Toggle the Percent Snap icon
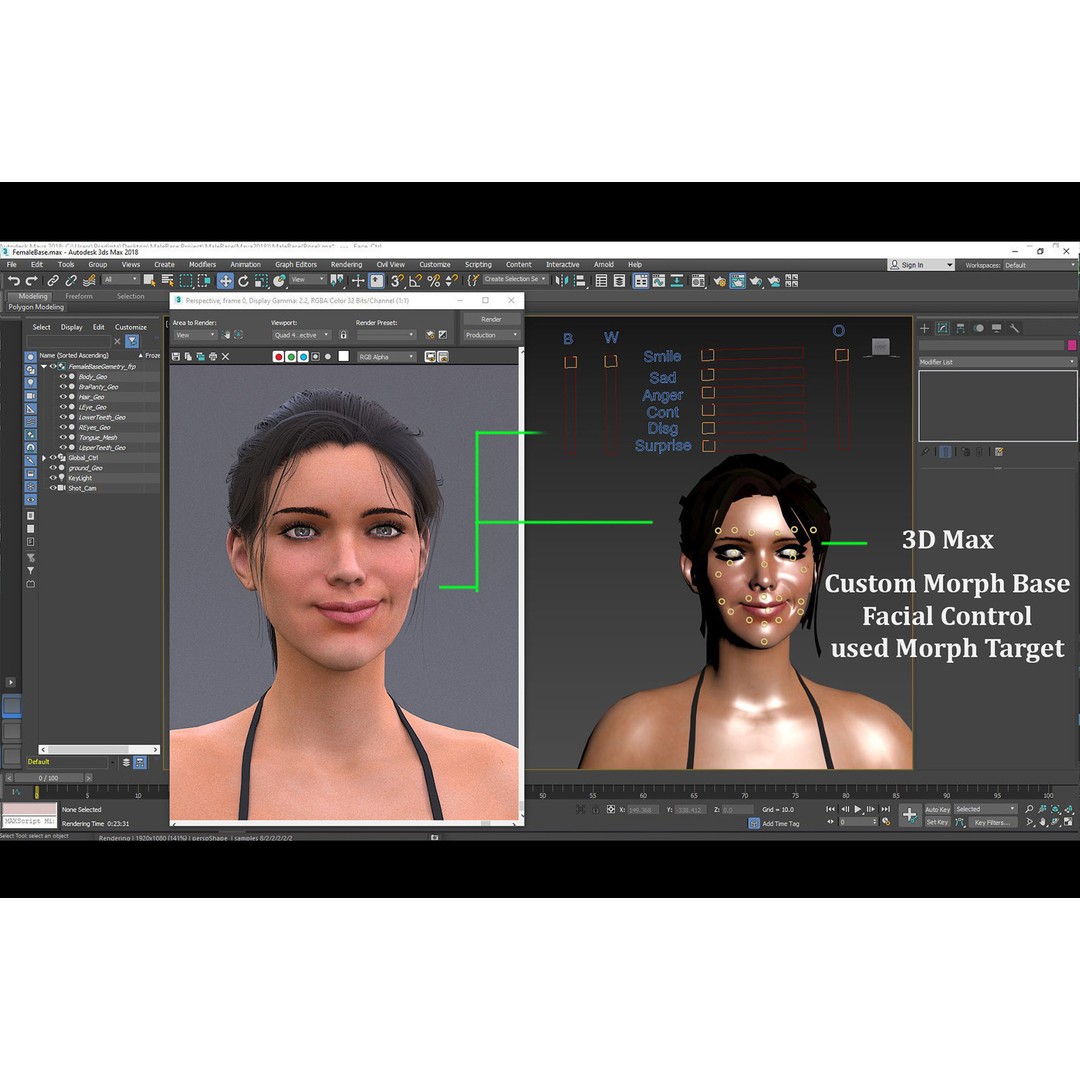 coord(433,280)
